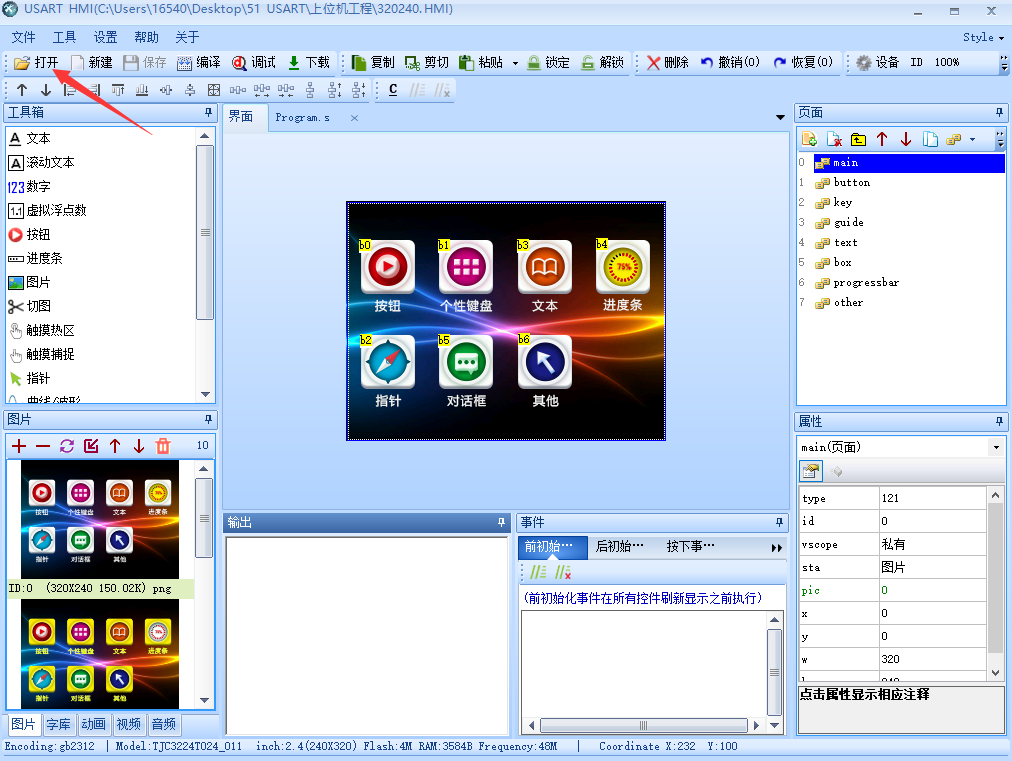The image size is (1012, 761).
Task: Start the 调试 debug tool
Action: click(254, 63)
